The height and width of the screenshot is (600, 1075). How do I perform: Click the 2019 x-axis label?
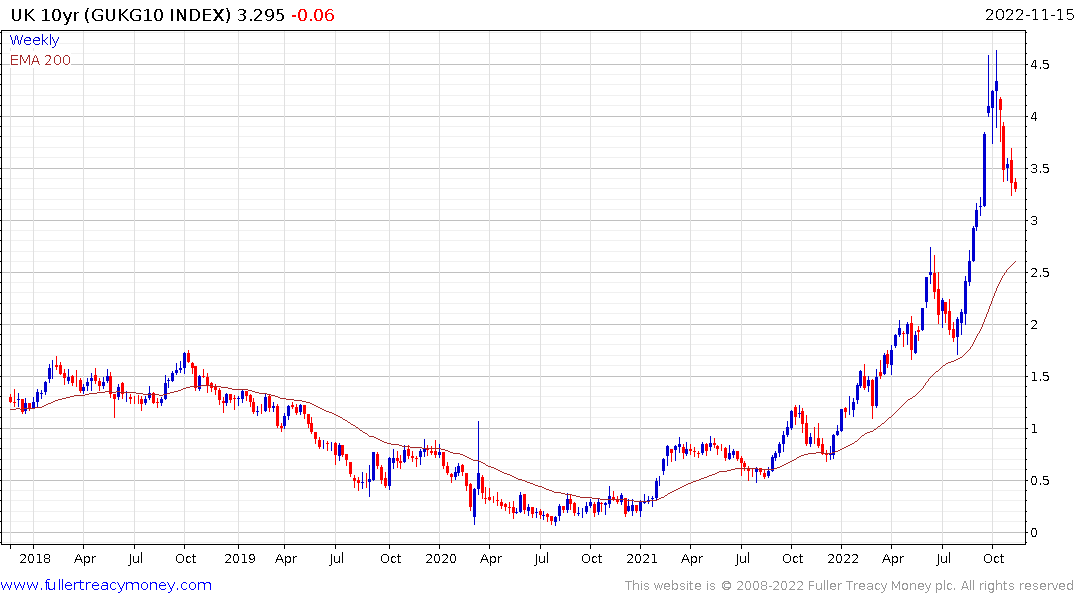[240, 558]
